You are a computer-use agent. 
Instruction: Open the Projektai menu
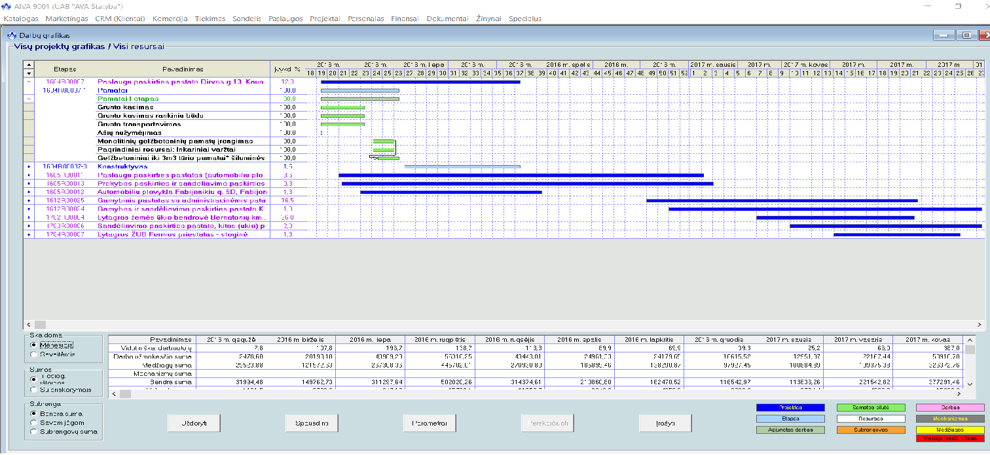coord(324,19)
